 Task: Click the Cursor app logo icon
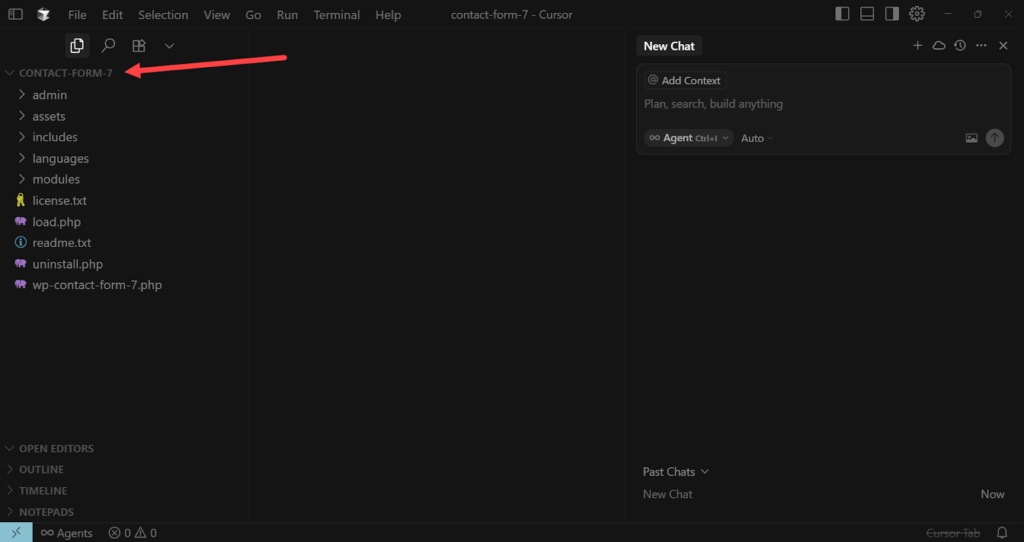click(x=44, y=14)
